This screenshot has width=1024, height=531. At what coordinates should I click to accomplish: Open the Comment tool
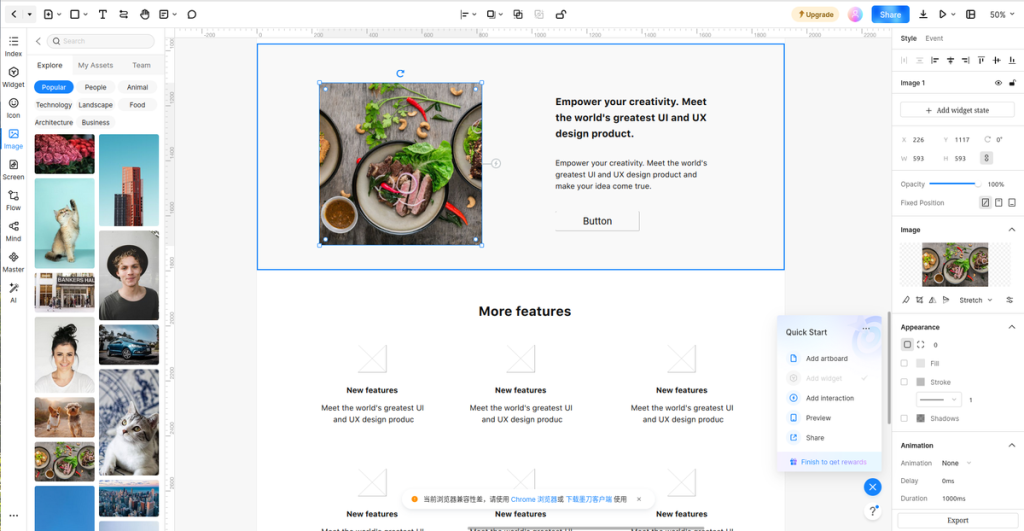[x=192, y=14]
